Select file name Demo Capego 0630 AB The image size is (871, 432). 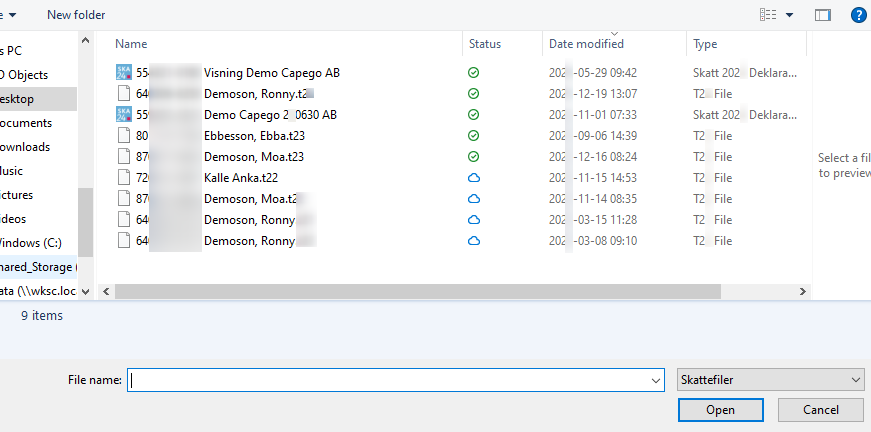click(271, 115)
